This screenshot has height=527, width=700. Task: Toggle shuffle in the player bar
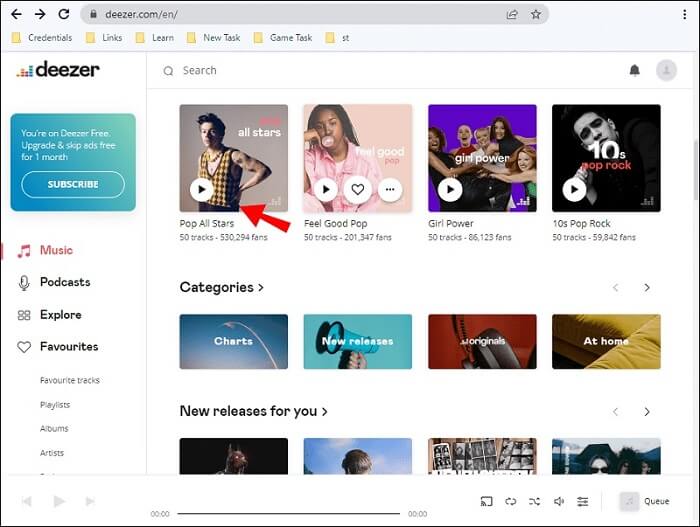point(534,501)
